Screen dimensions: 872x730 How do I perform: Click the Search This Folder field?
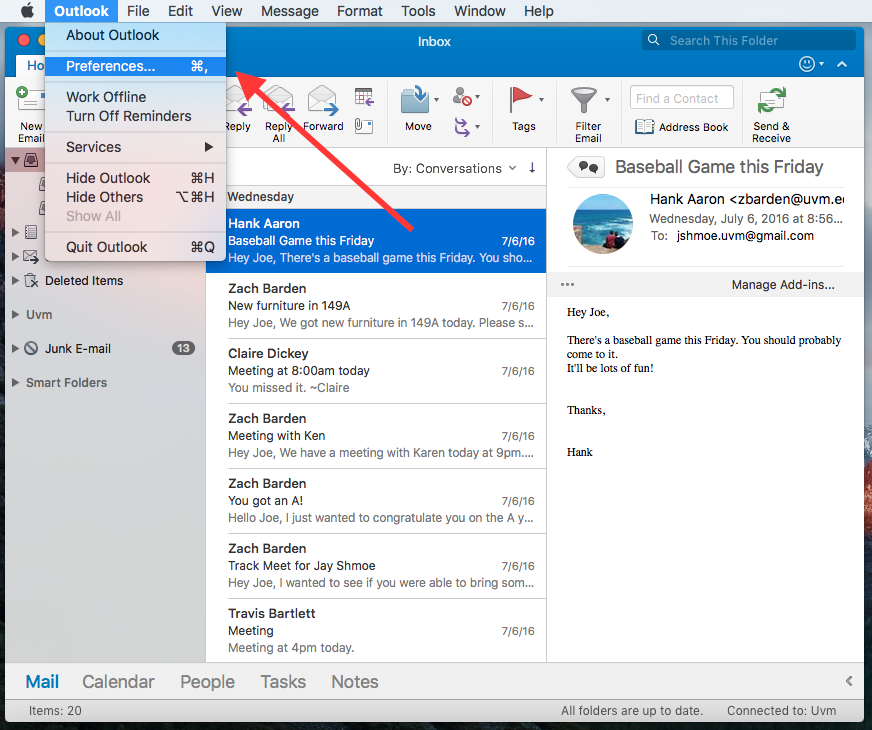[749, 40]
